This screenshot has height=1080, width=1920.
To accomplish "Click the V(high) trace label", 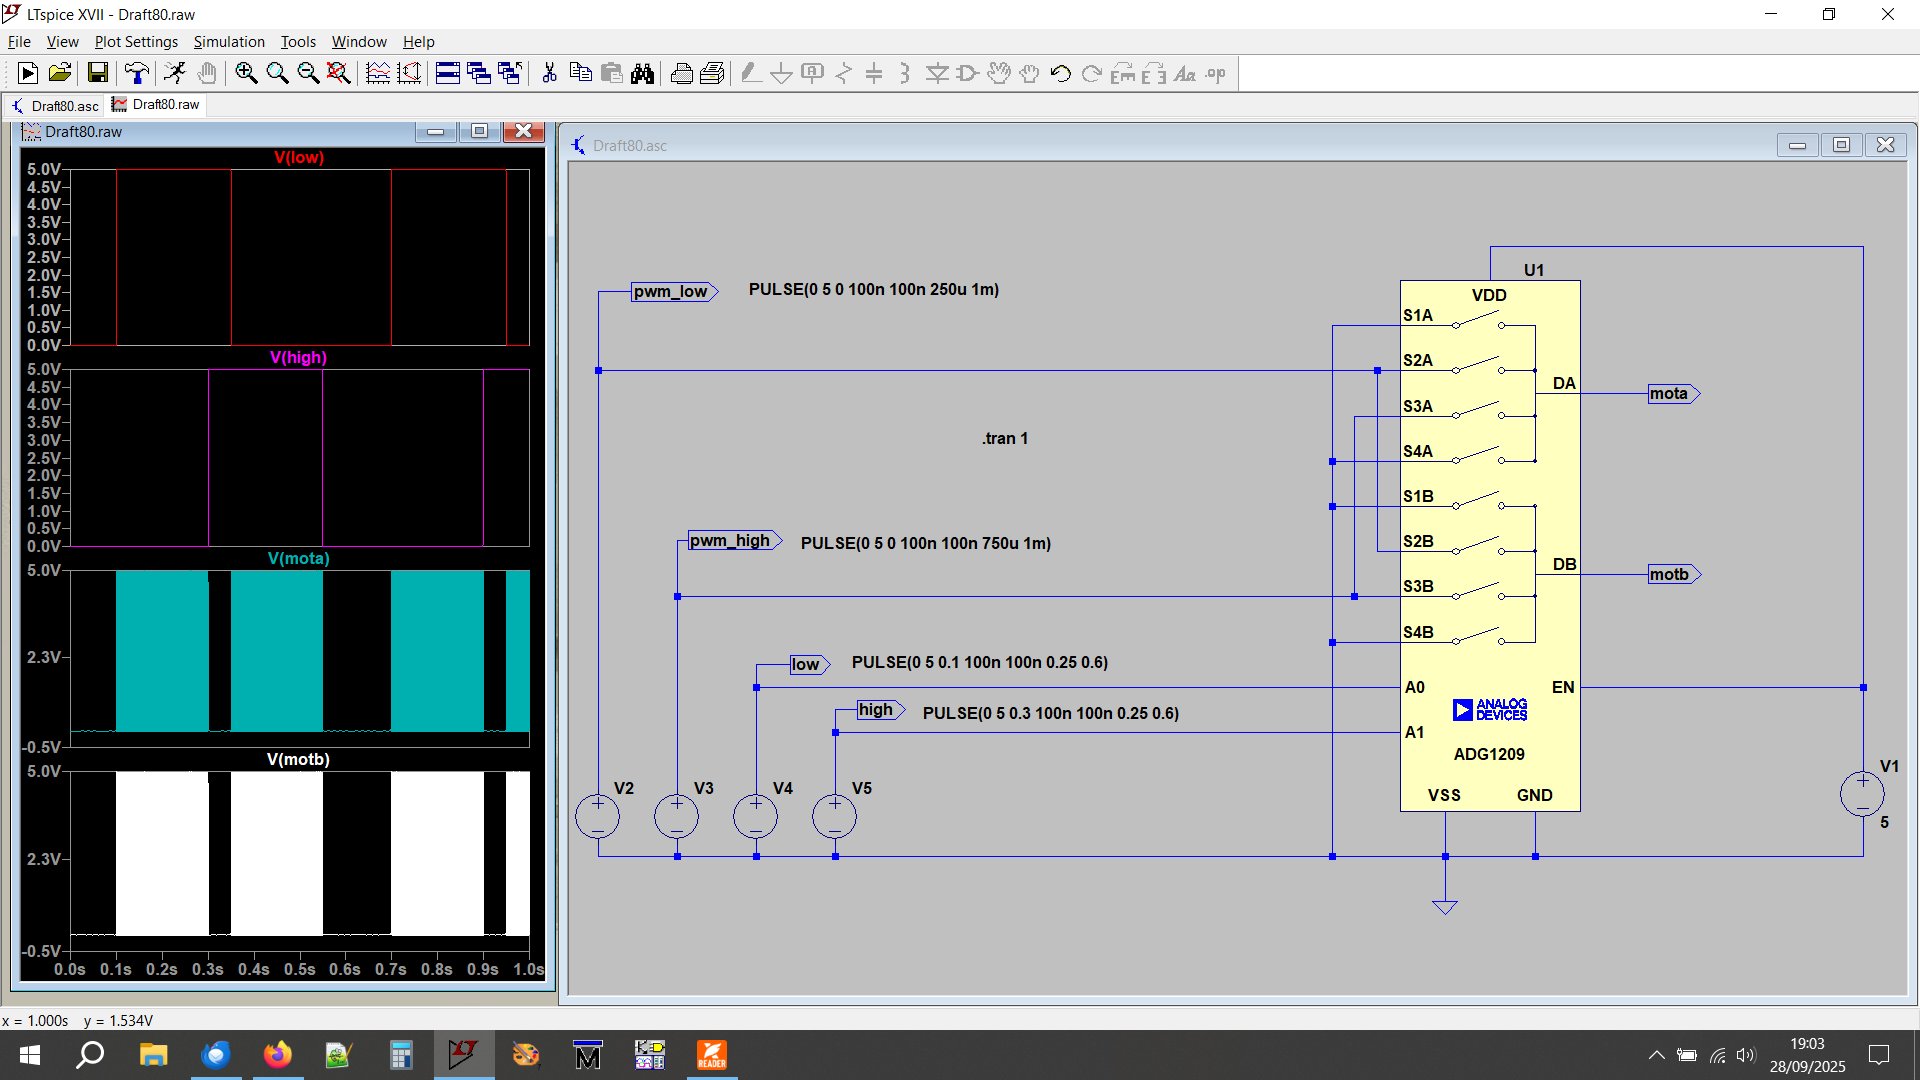I will 298,357.
